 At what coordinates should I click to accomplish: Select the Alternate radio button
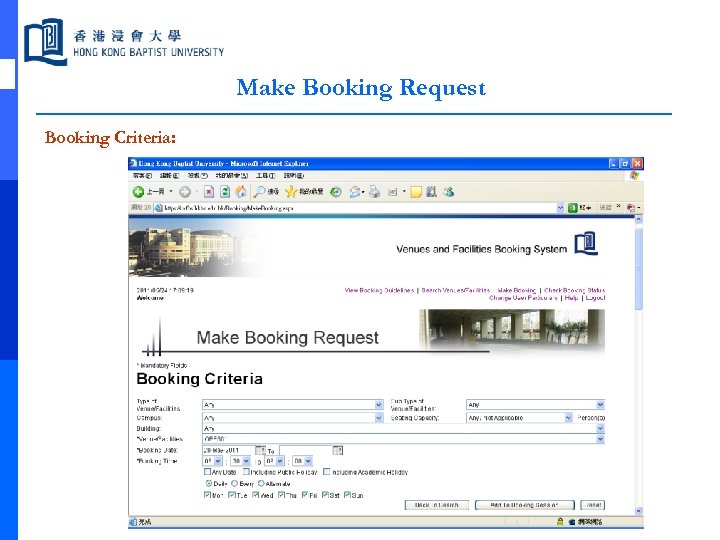point(261,484)
